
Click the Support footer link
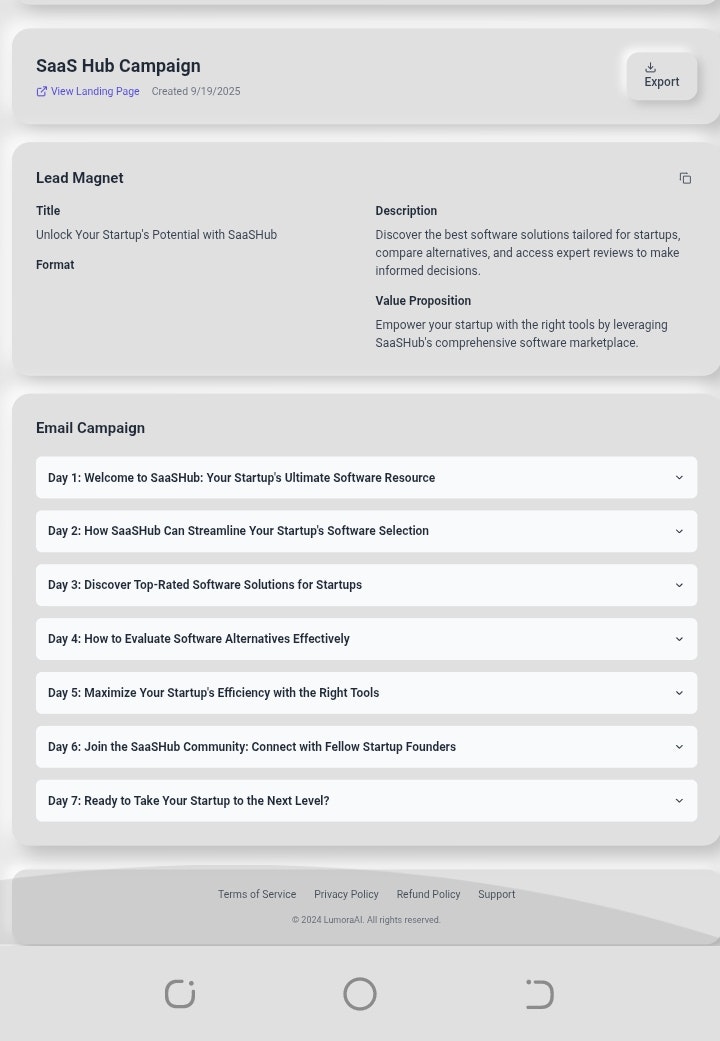496,895
